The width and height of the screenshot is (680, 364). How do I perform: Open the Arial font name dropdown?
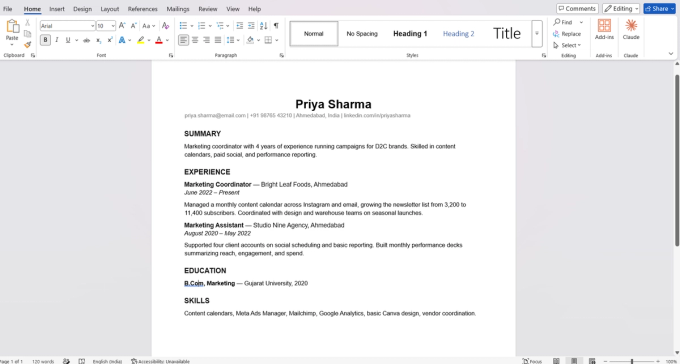[x=92, y=26]
